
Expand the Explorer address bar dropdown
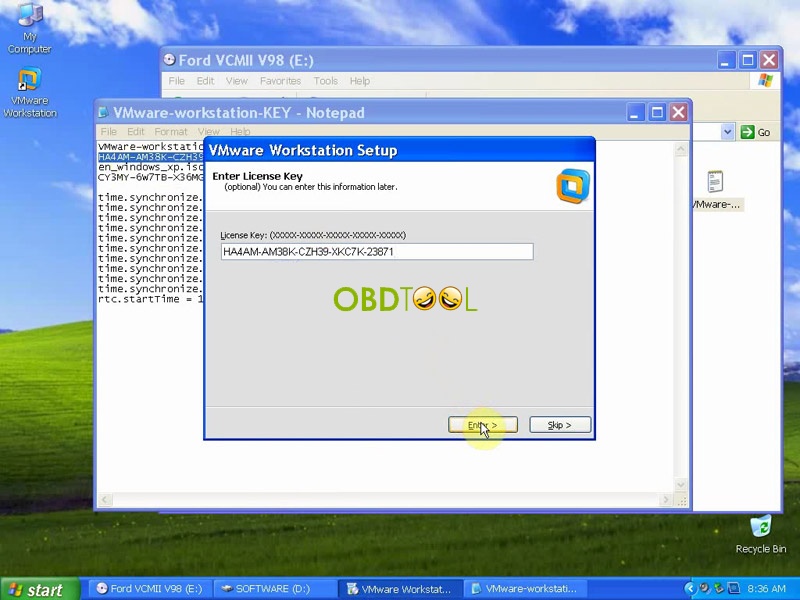728,132
